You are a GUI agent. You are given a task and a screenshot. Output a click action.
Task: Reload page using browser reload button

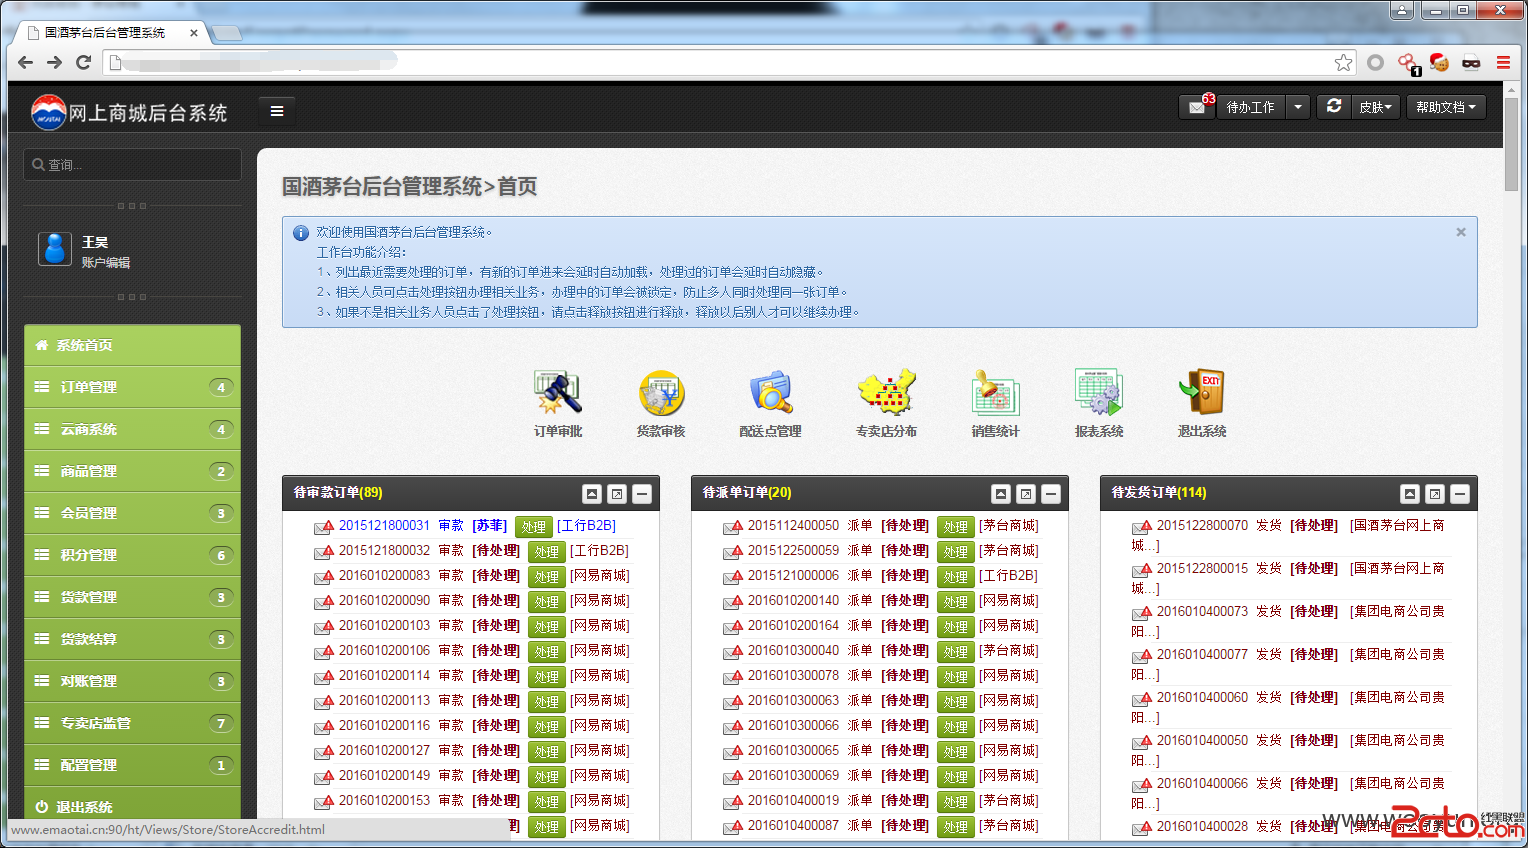point(84,62)
